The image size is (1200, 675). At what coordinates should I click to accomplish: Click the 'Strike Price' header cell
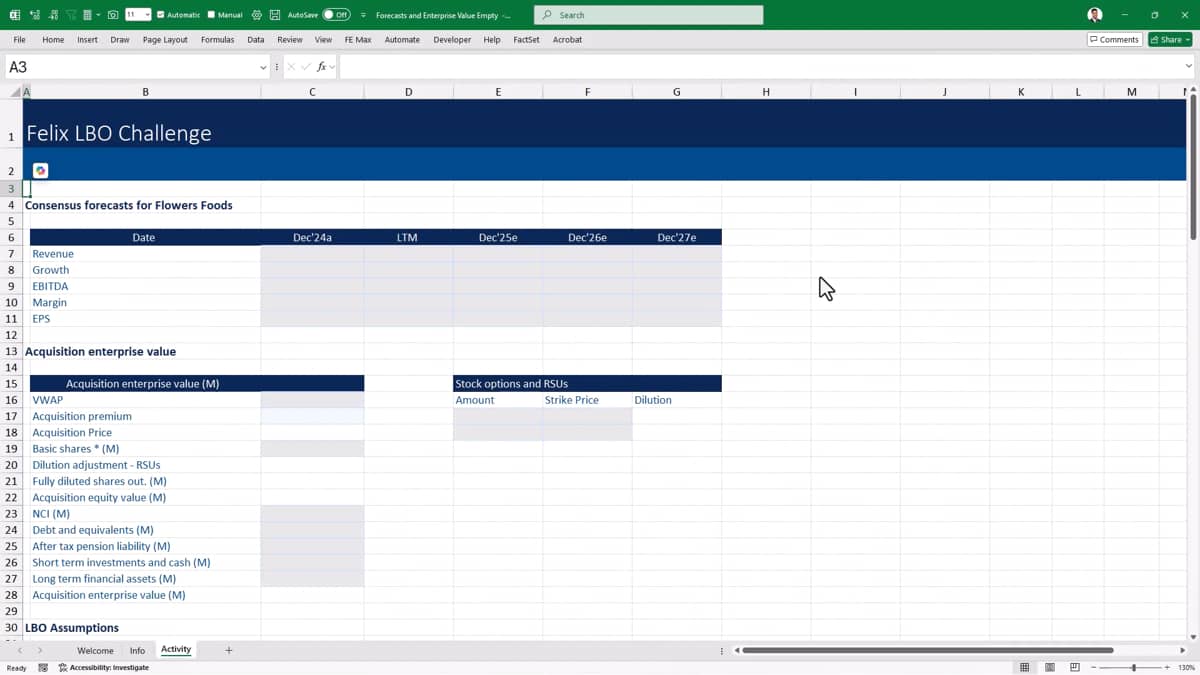[587, 400]
